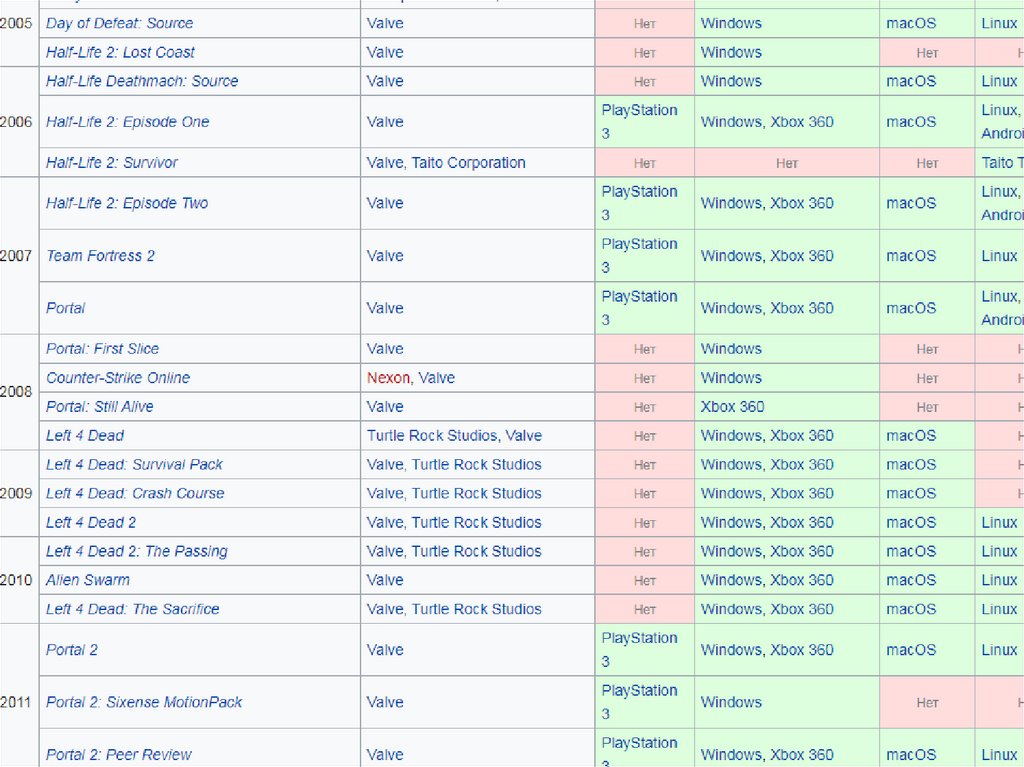1024x767 pixels.
Task: Select the 2008 year cell
Action: [19, 392]
